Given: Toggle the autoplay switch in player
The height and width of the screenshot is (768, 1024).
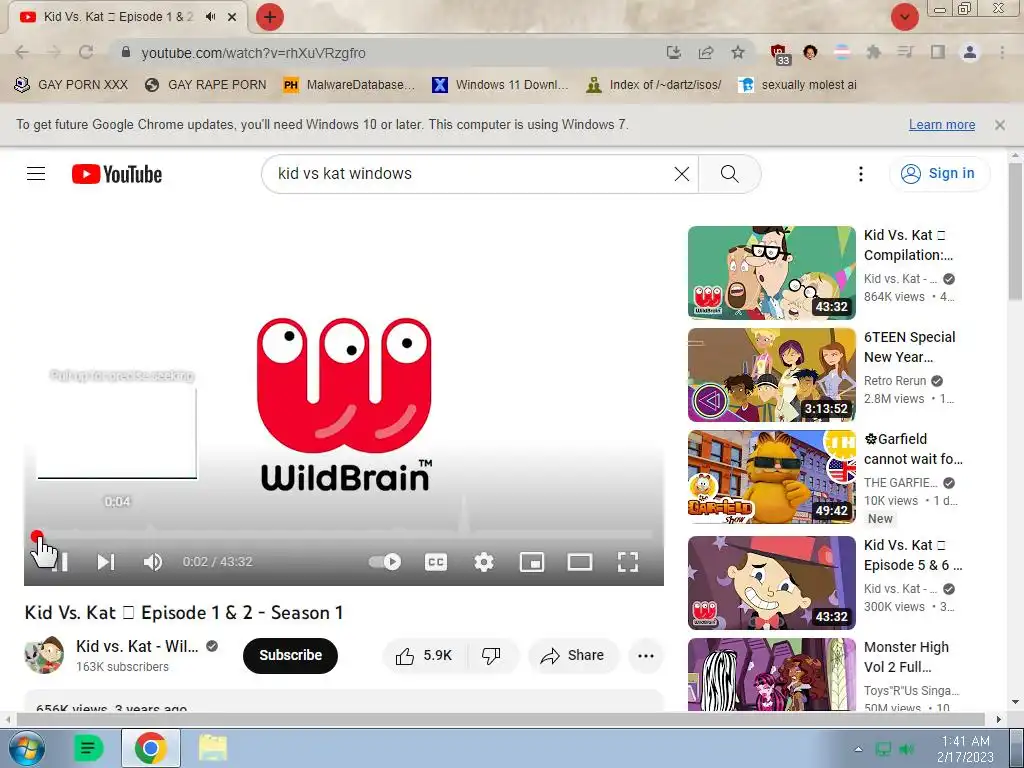Looking at the screenshot, I should 385,562.
